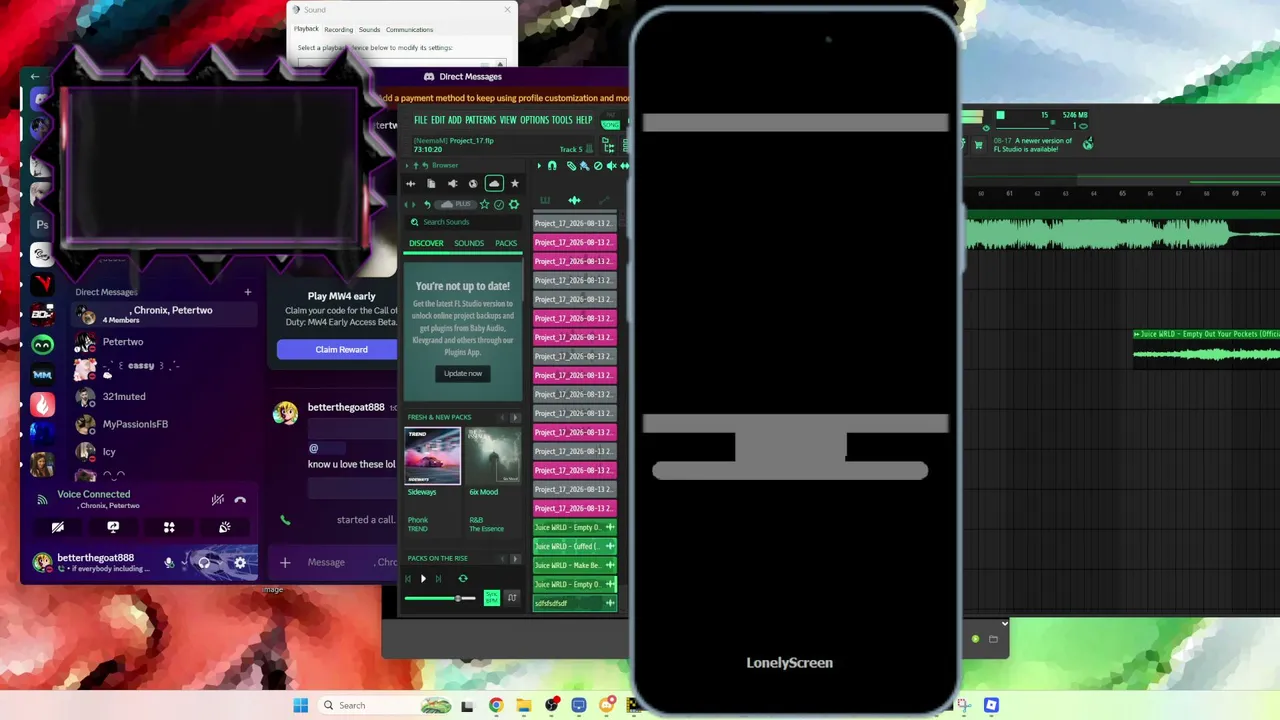This screenshot has height=720, width=1280.
Task: Open Chrome from the Windows taskbar
Action: click(495, 705)
